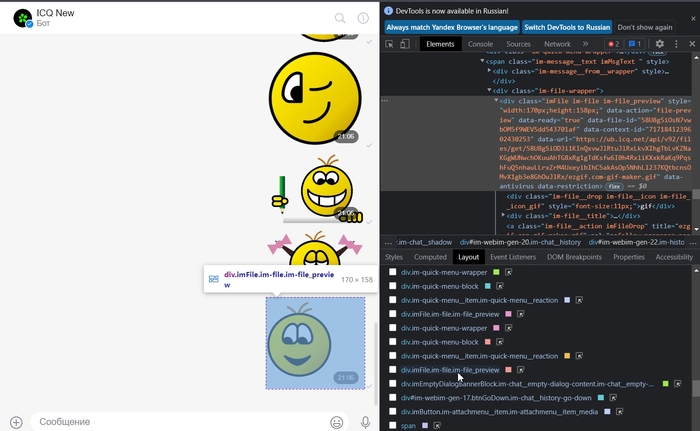
Task: Dismiss the DevTools language info banner
Action: point(693,19)
